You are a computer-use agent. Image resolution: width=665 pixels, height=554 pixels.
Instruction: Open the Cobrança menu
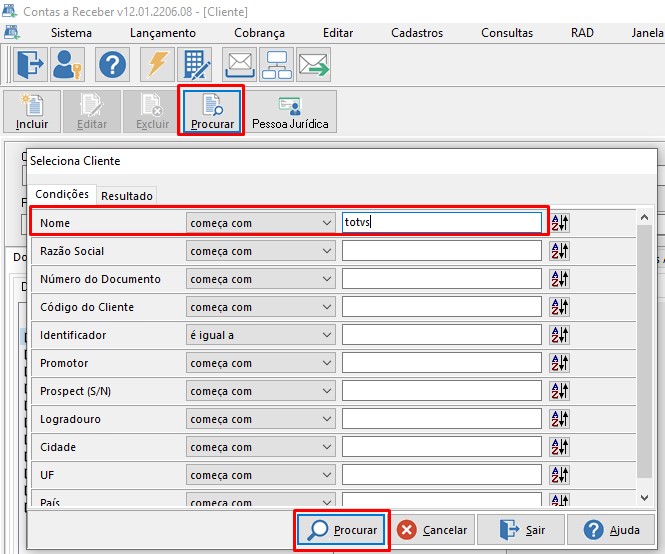pos(259,33)
